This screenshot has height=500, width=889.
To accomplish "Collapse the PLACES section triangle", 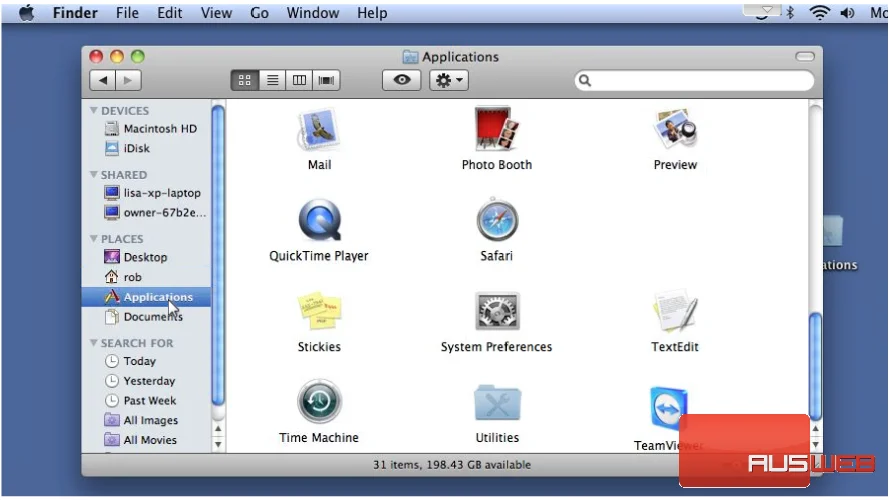I will click(94, 239).
